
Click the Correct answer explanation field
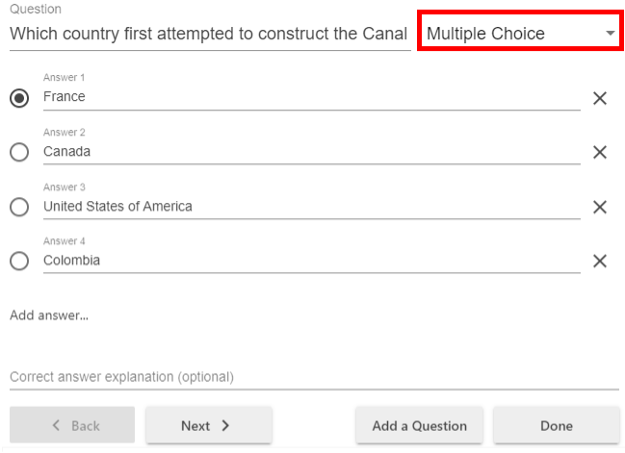pyautogui.click(x=313, y=377)
